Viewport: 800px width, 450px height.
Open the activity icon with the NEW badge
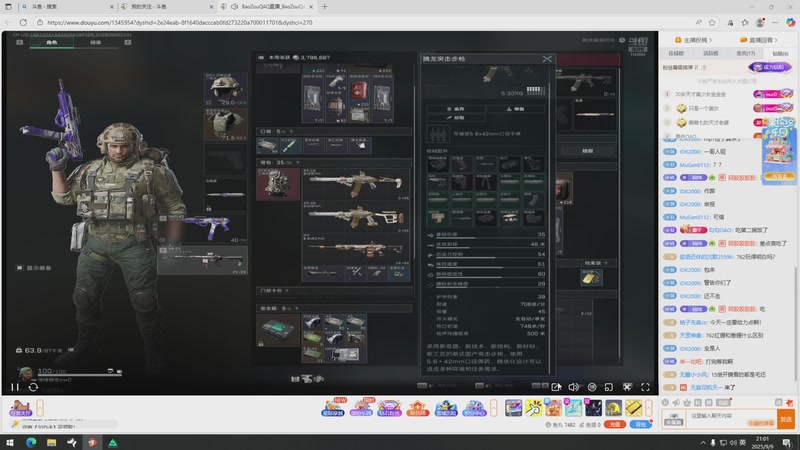pos(334,408)
